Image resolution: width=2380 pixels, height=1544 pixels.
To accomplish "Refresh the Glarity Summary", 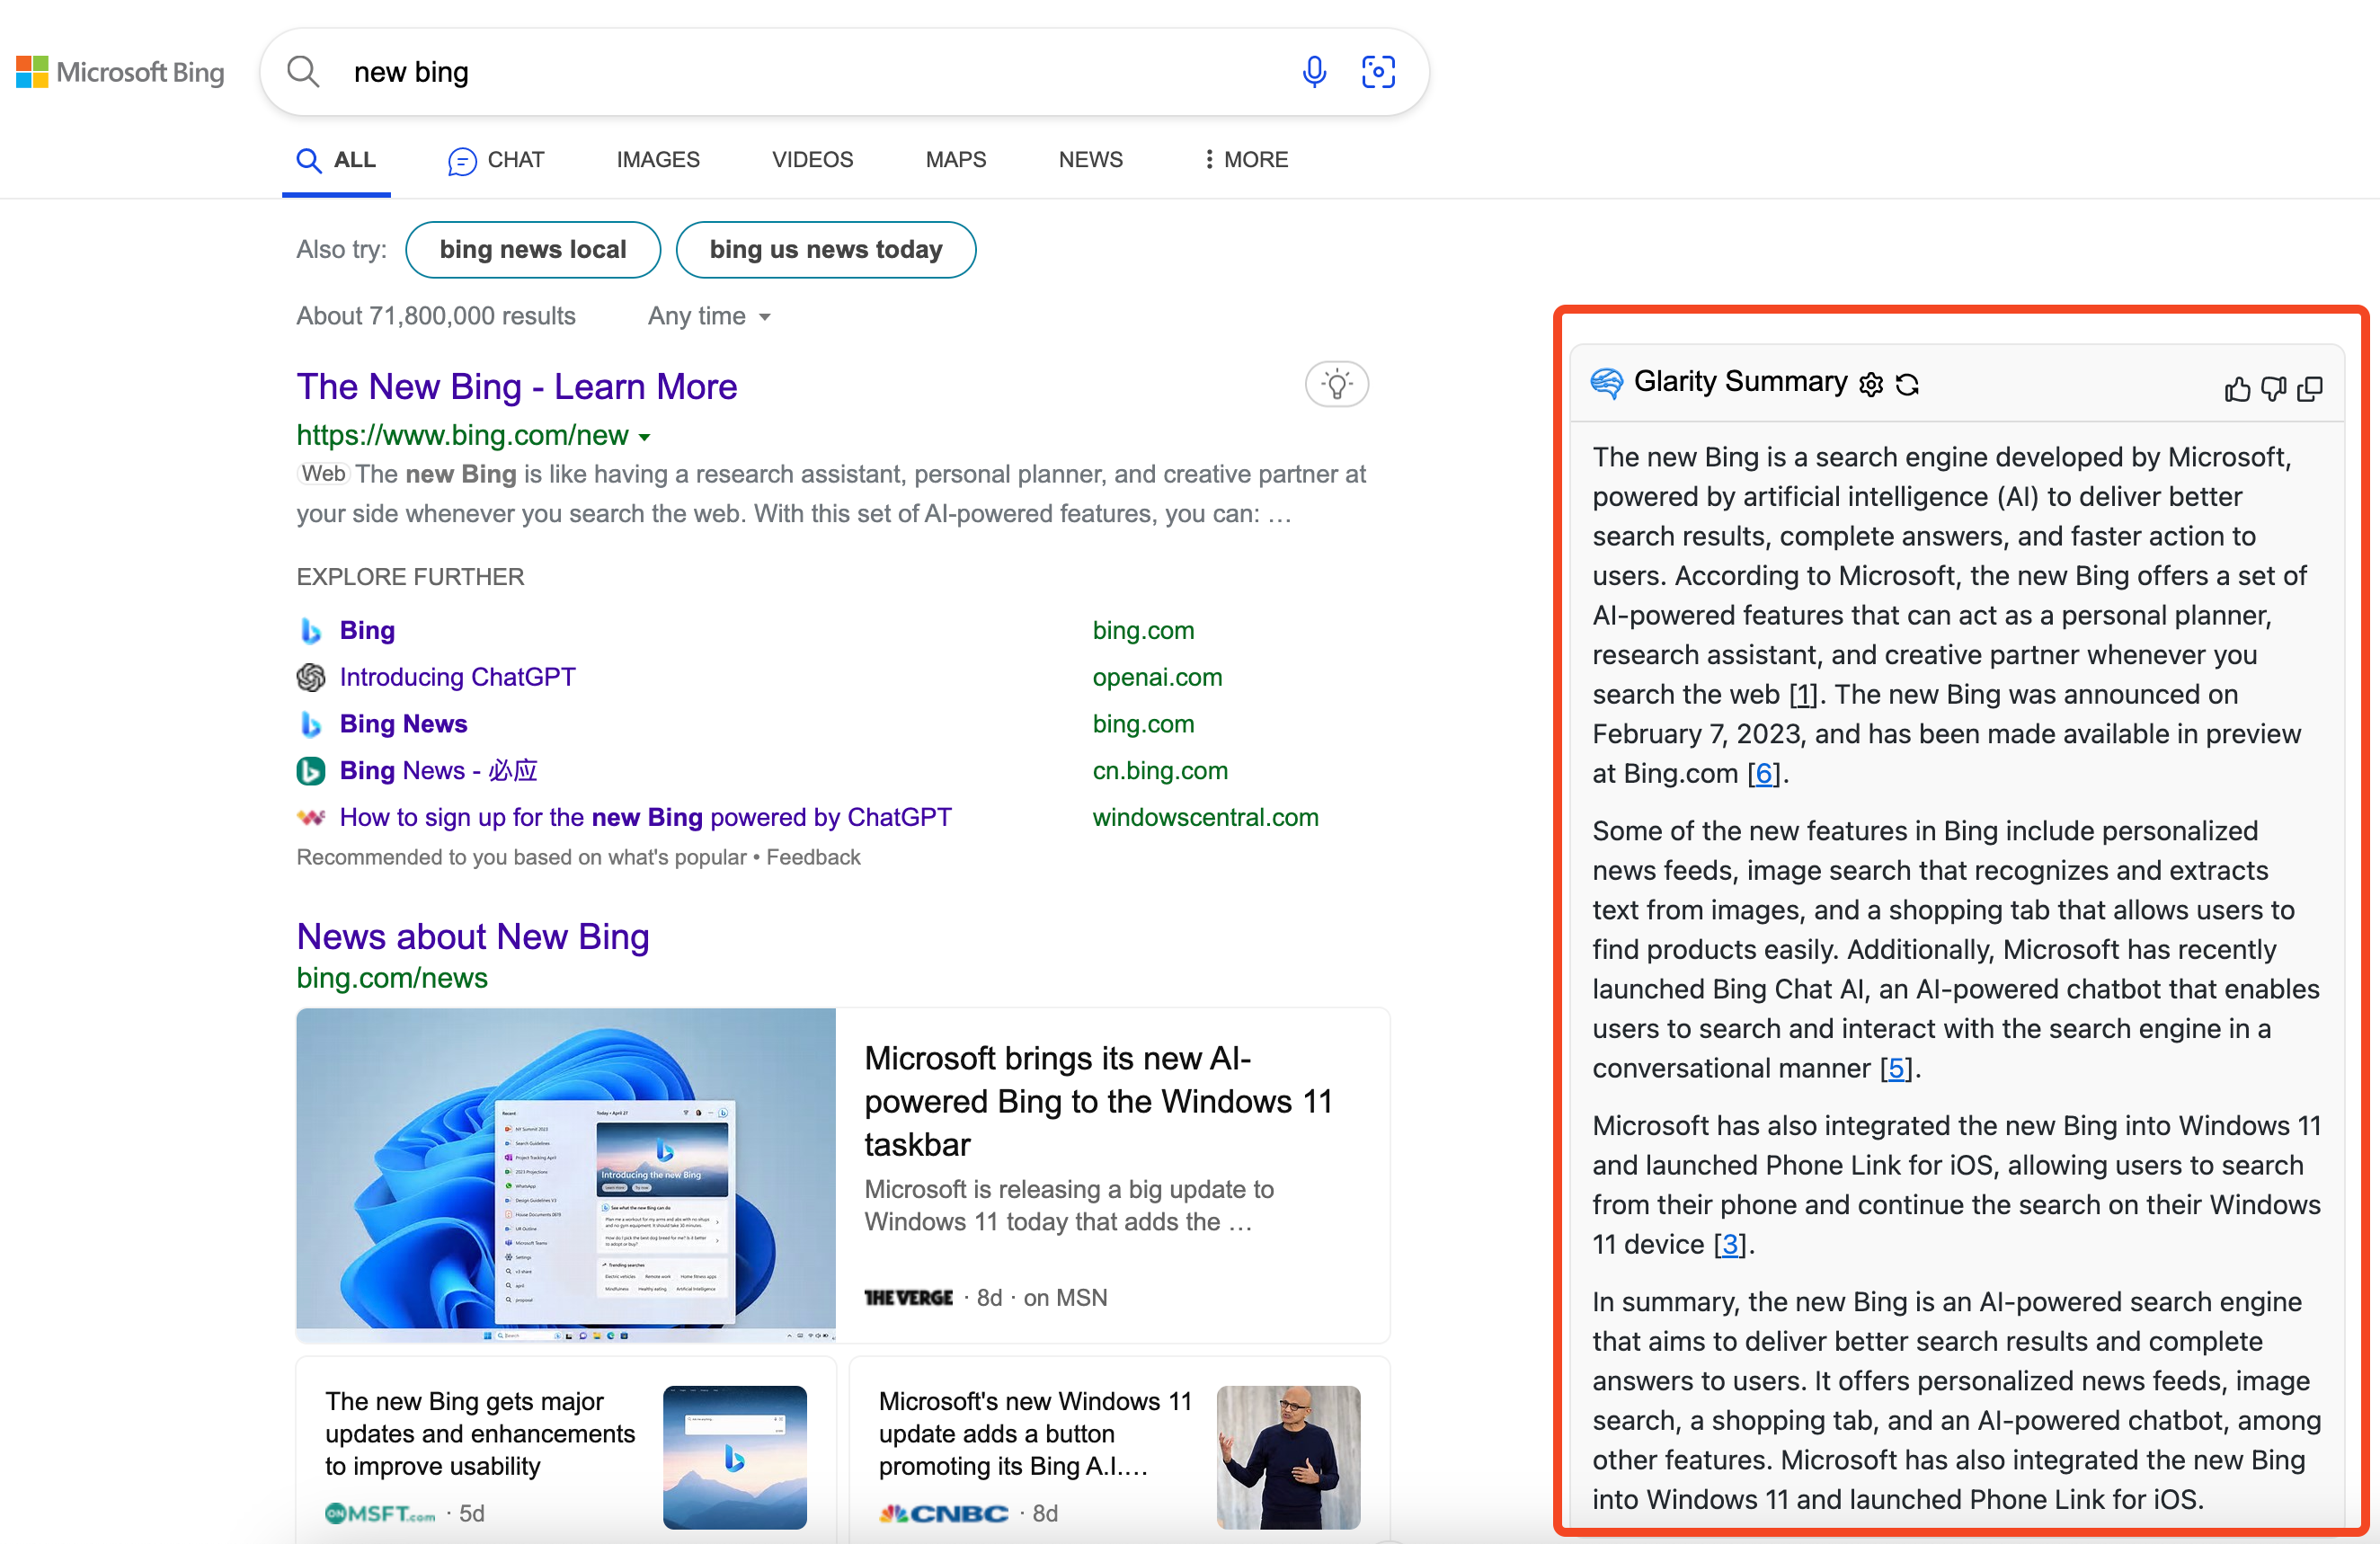I will point(1907,384).
